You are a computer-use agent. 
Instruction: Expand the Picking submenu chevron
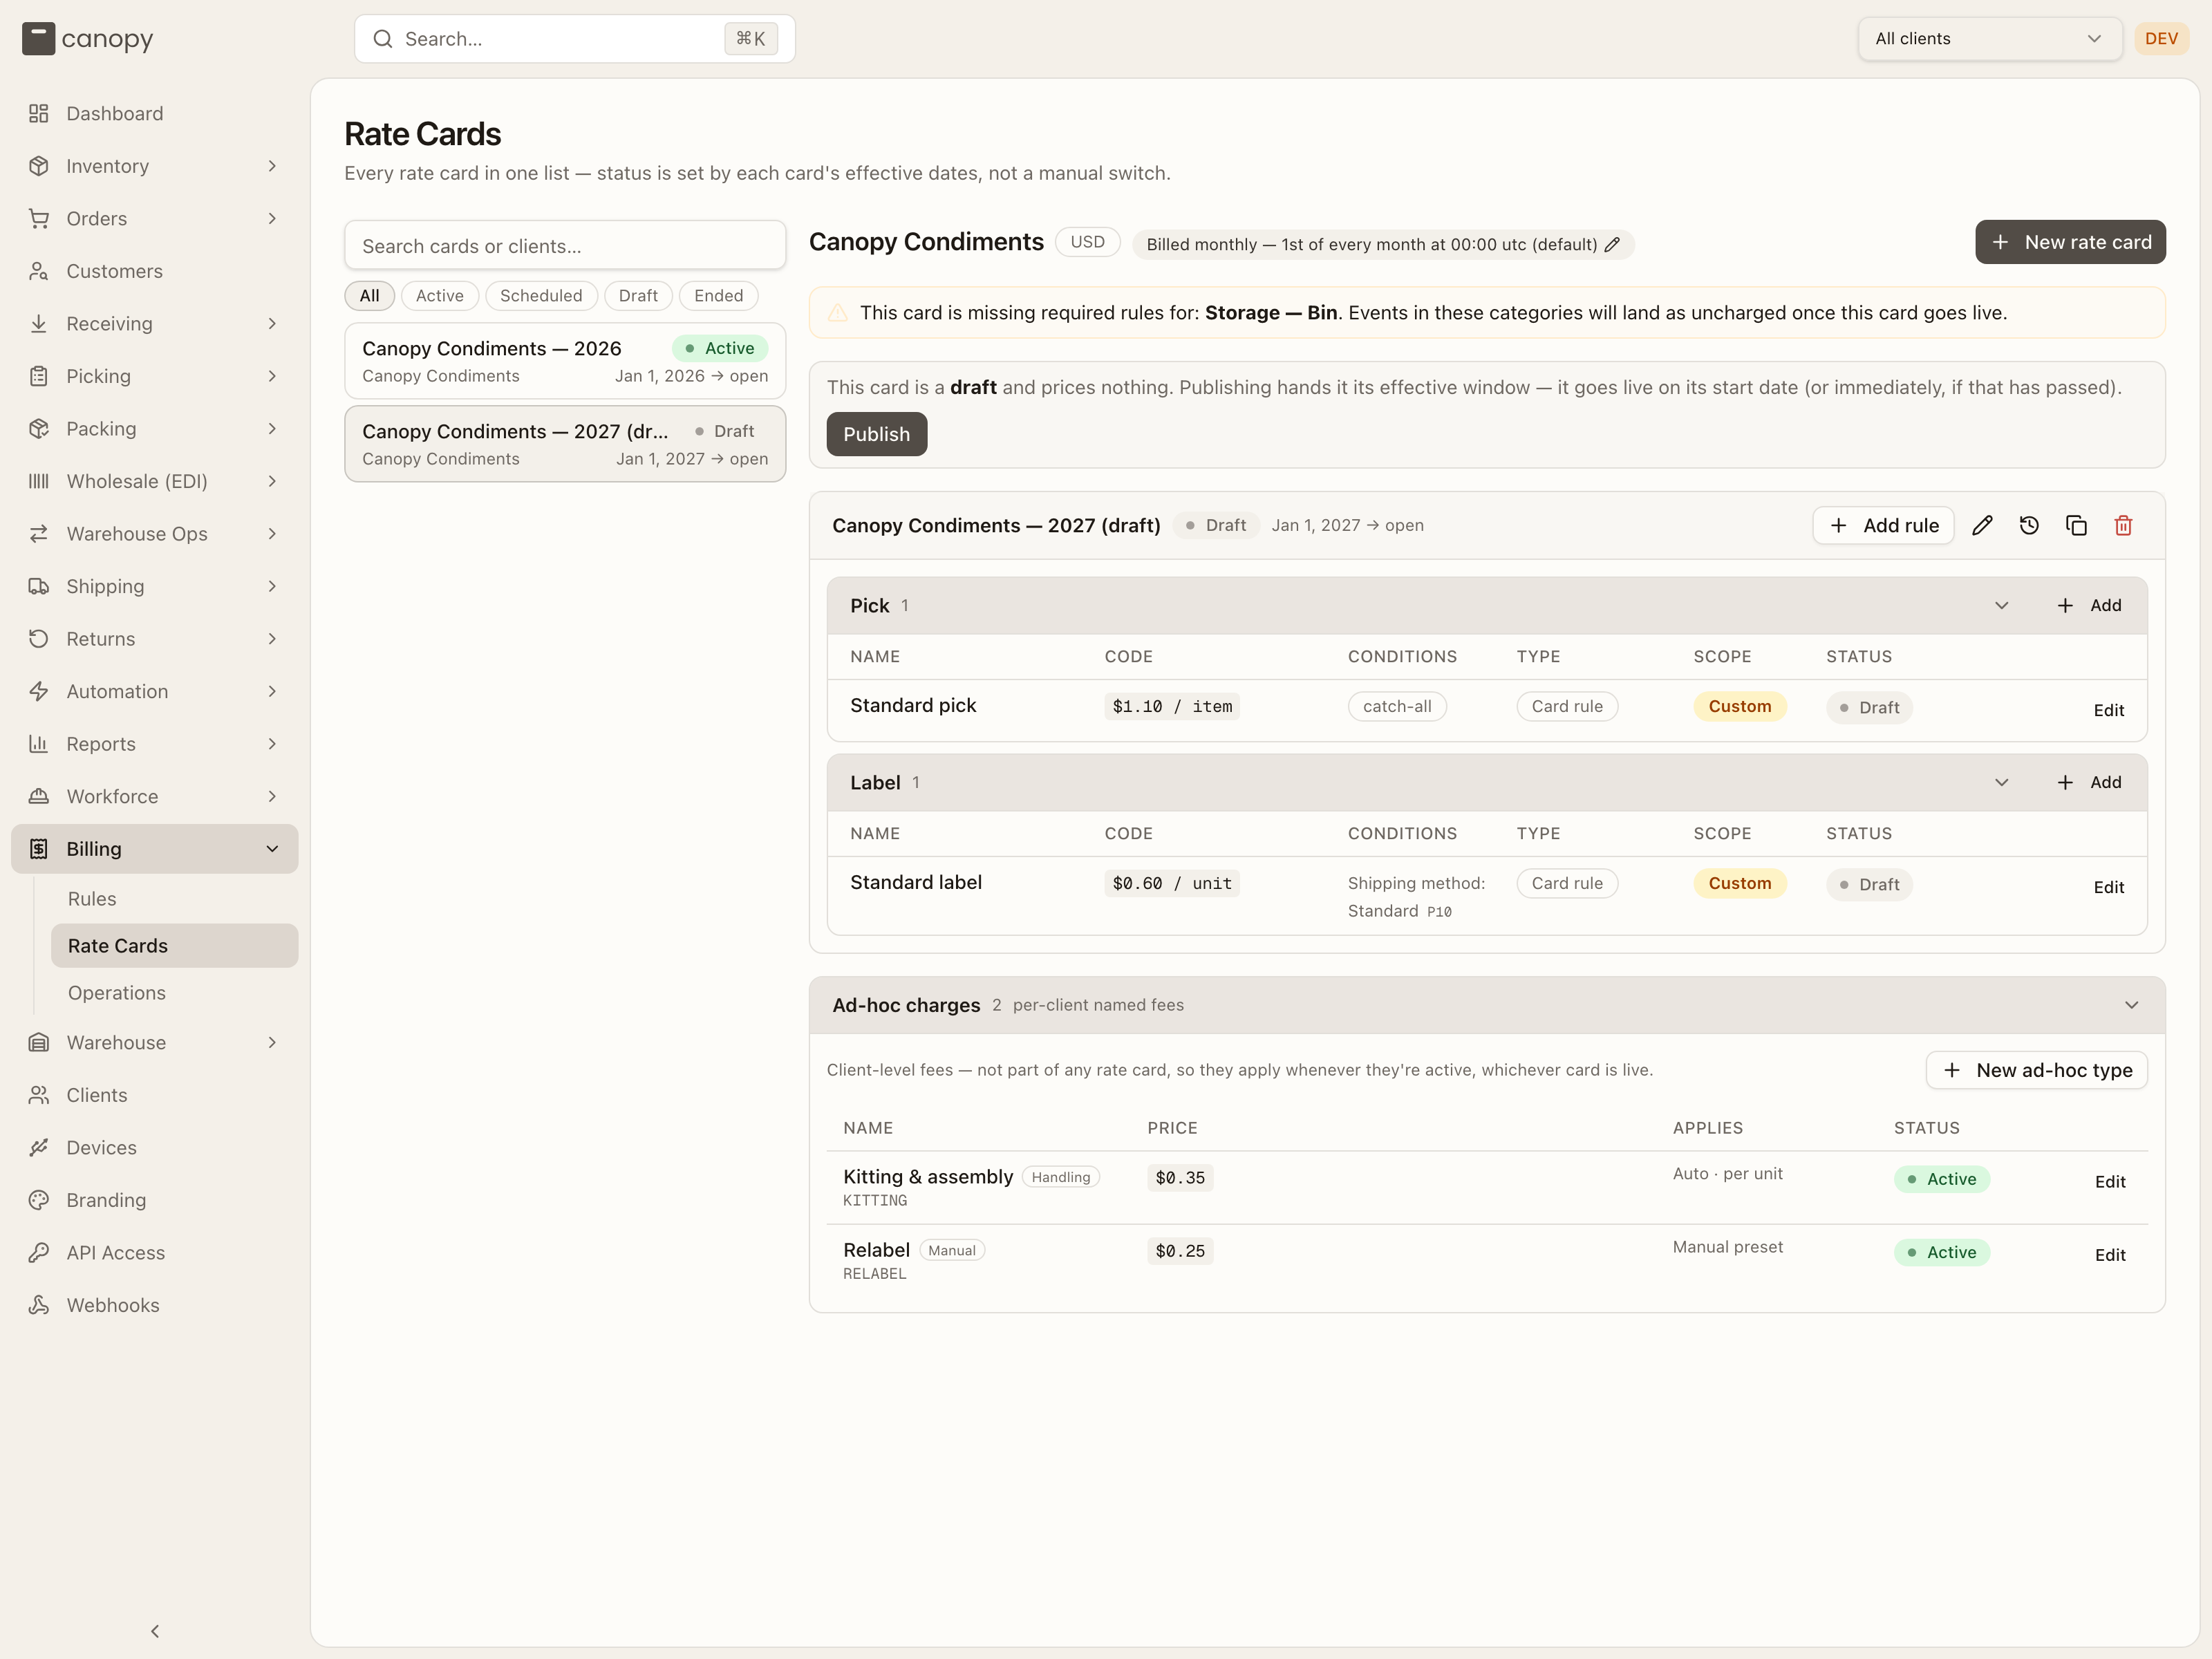(272, 376)
